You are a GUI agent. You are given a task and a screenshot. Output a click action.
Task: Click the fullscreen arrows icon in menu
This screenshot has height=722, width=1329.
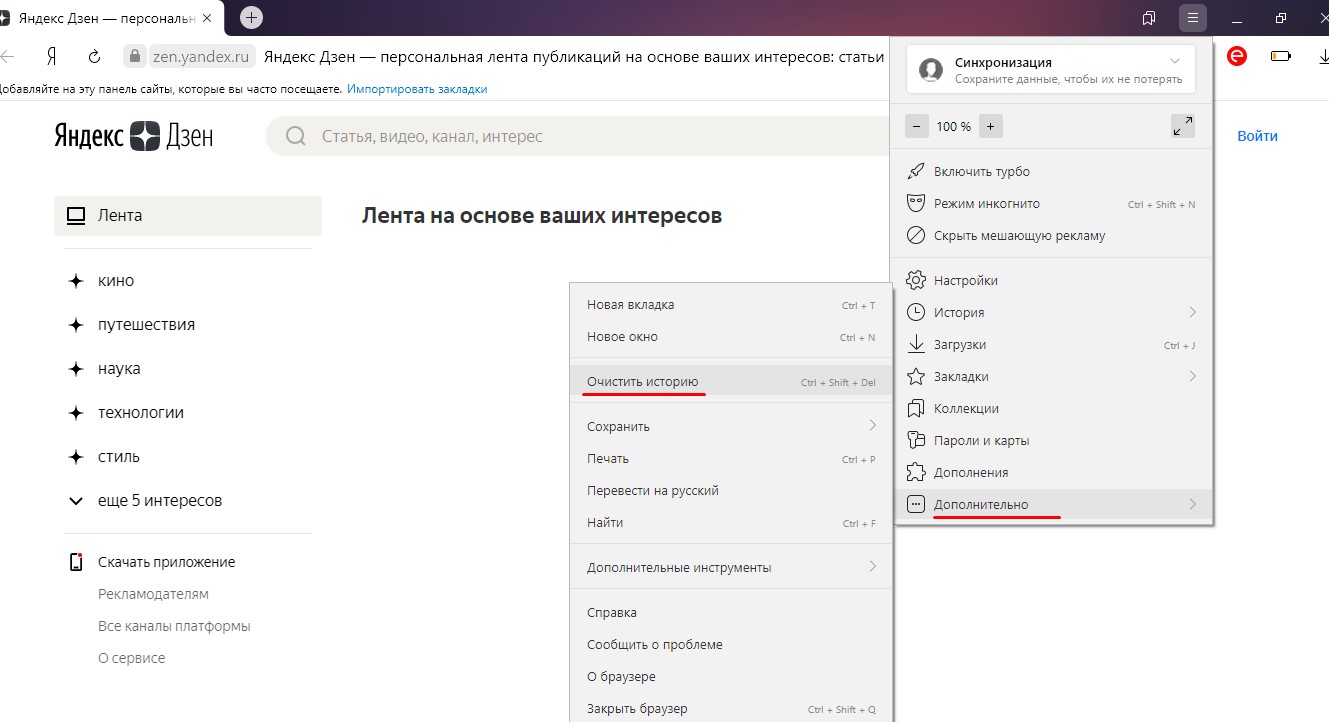(x=1182, y=126)
